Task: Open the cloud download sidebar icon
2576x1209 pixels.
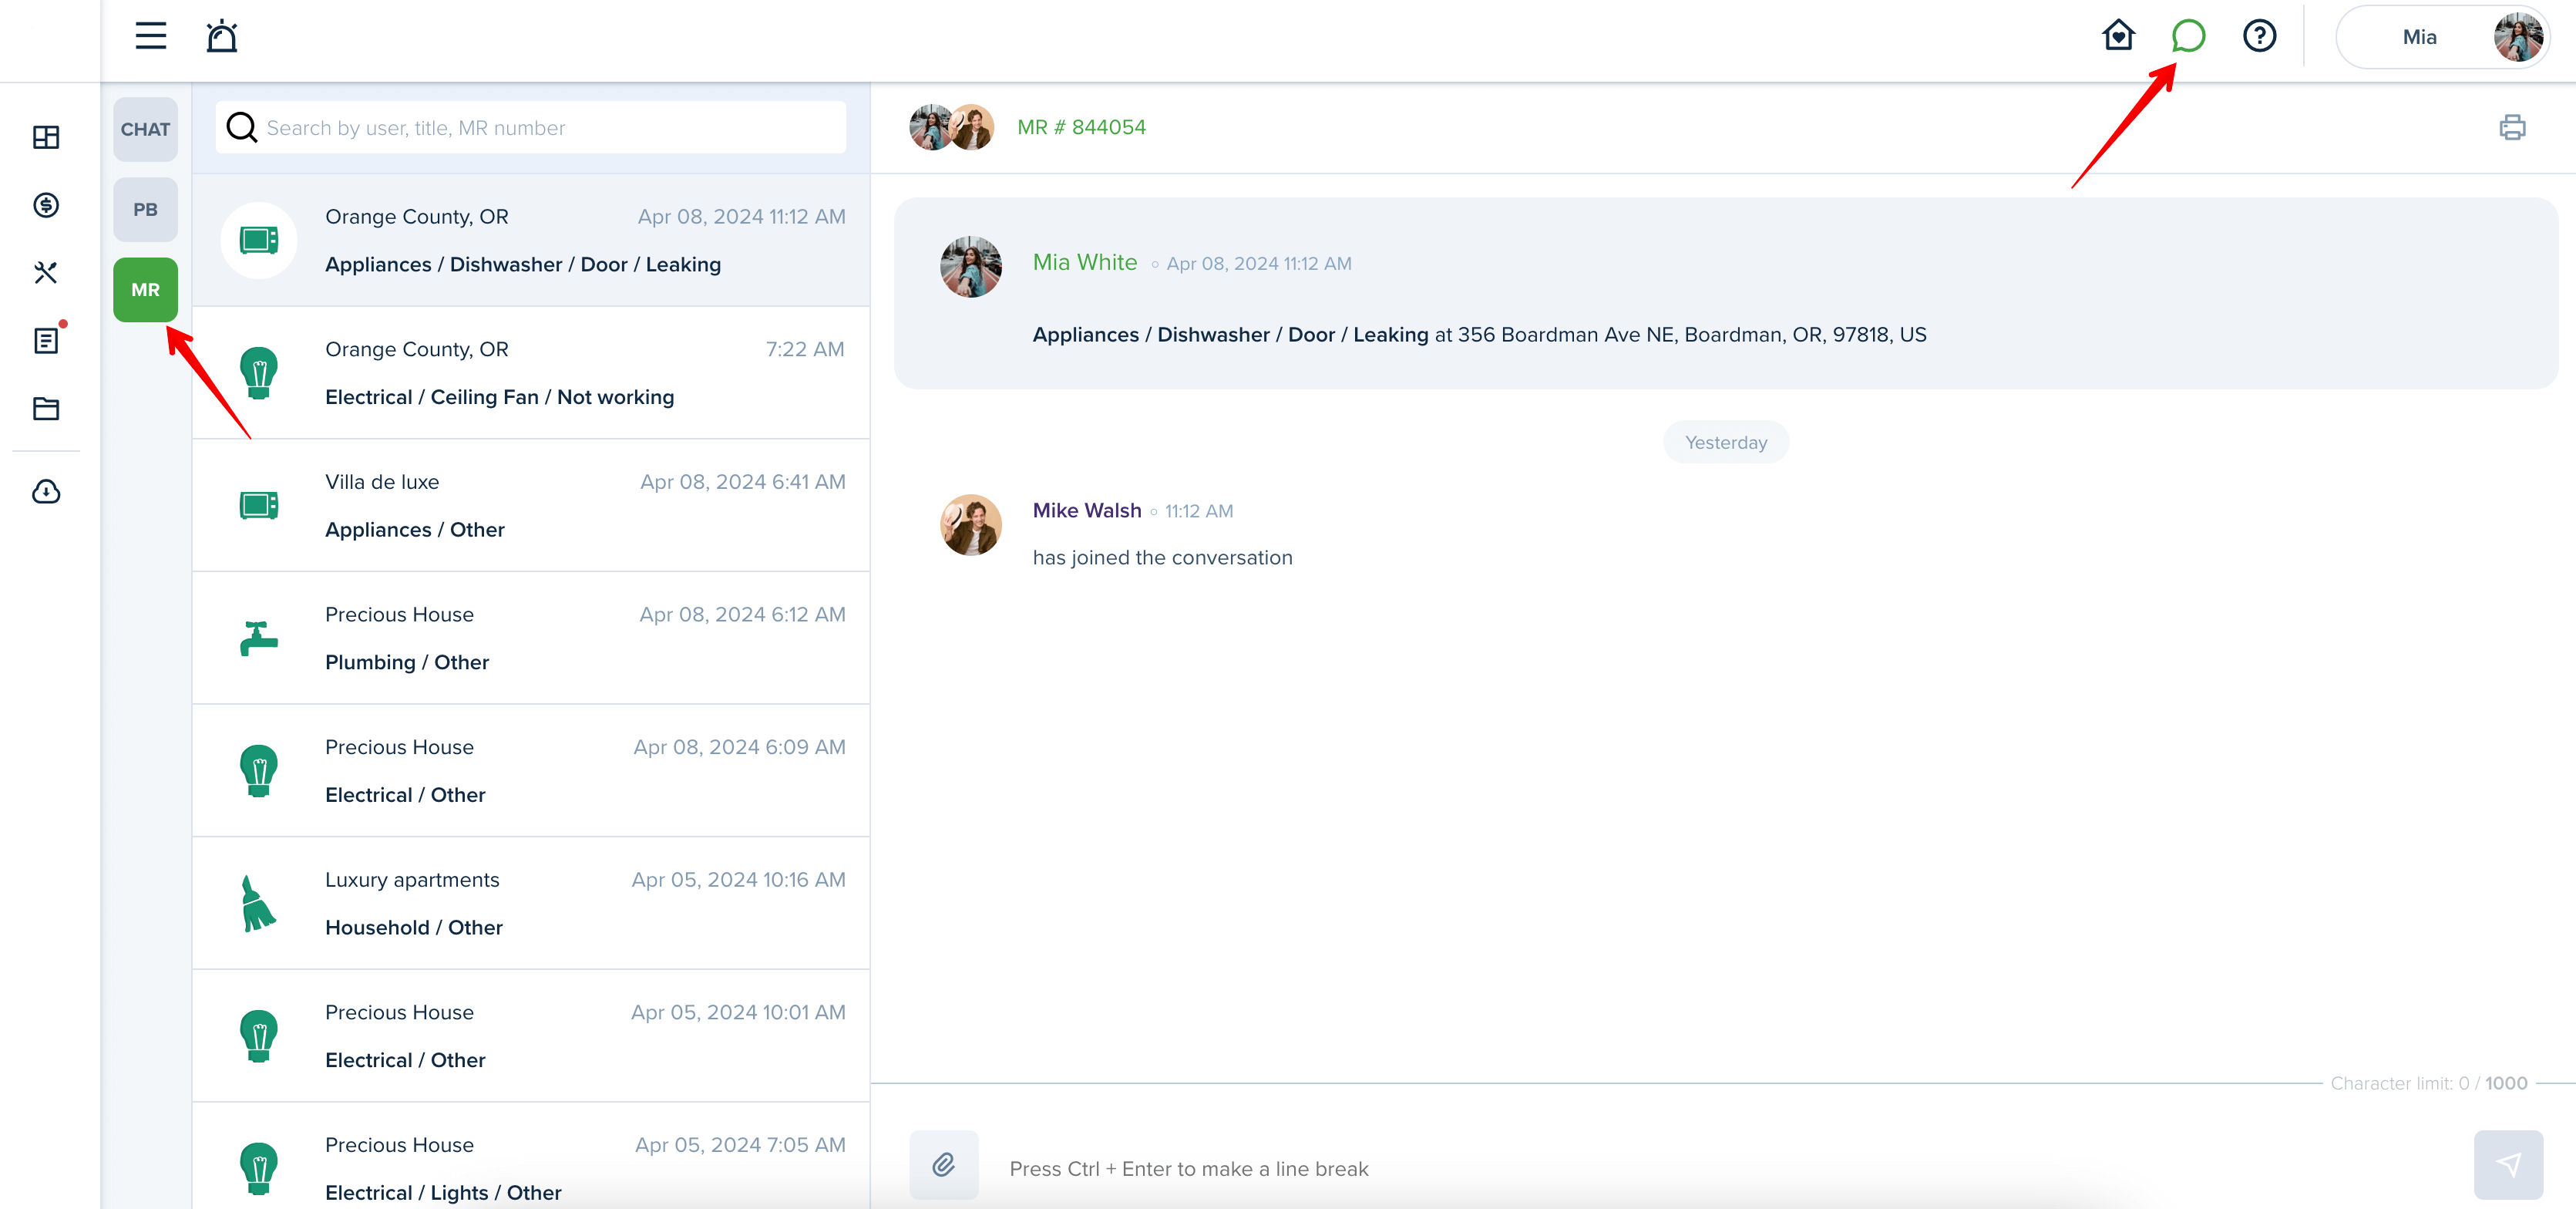Action: [x=46, y=491]
